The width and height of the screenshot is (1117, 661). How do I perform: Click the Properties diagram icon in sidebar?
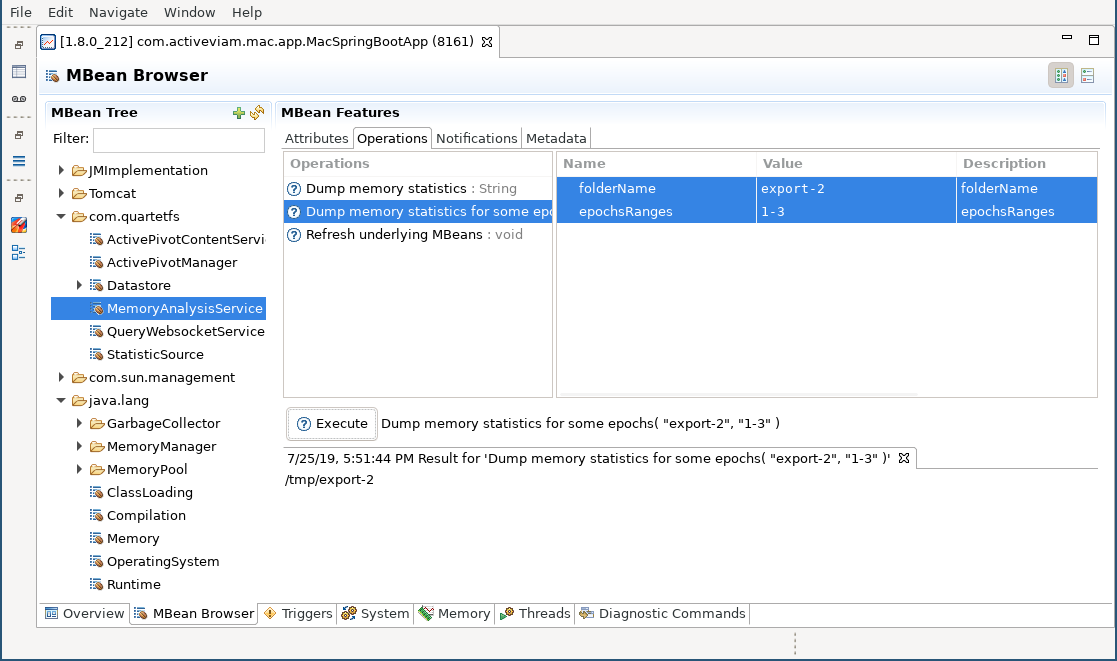[x=18, y=252]
